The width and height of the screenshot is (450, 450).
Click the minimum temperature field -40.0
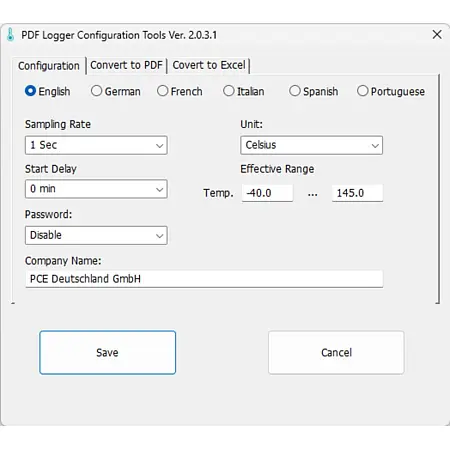267,193
